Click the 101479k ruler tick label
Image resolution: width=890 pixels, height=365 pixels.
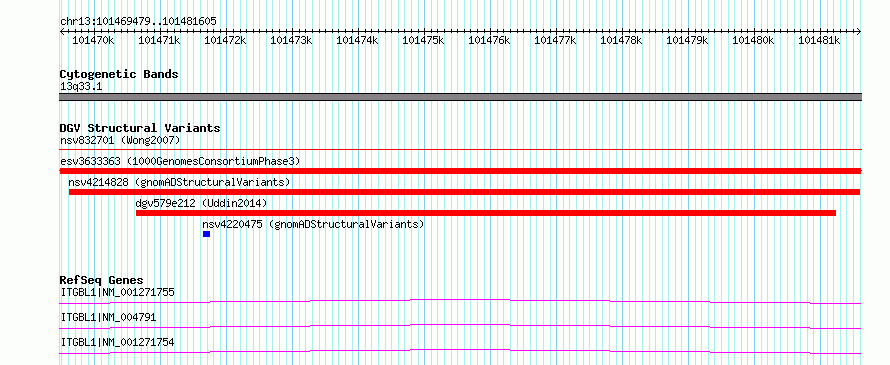[687, 40]
